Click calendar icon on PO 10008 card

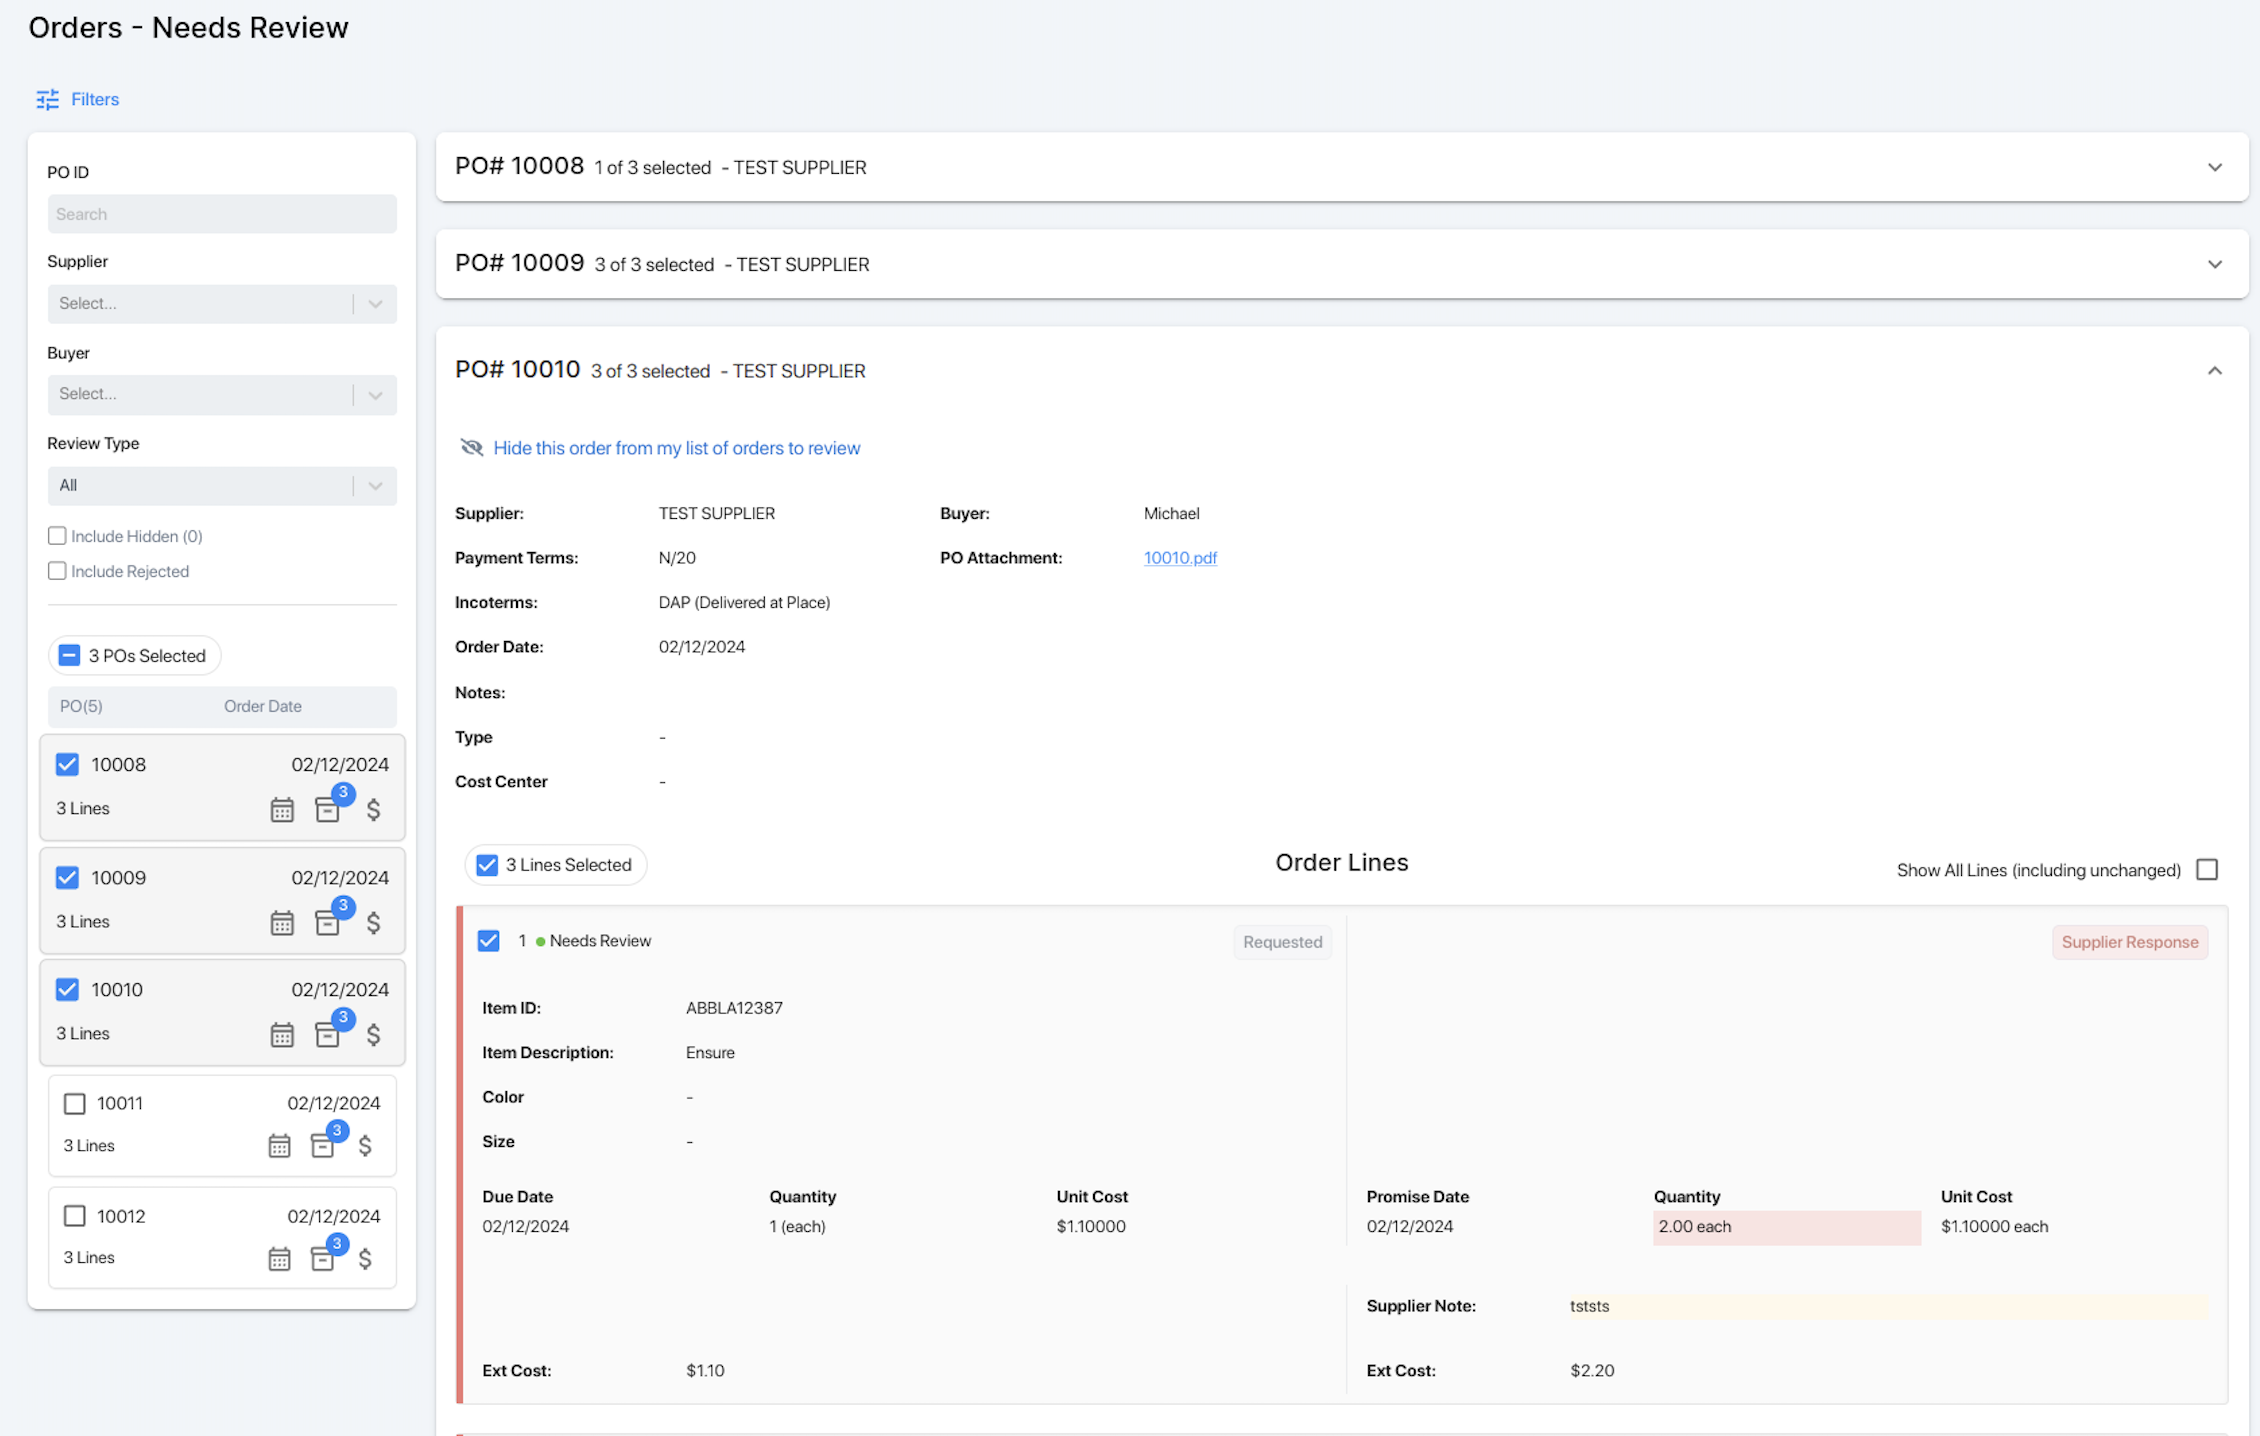(282, 810)
